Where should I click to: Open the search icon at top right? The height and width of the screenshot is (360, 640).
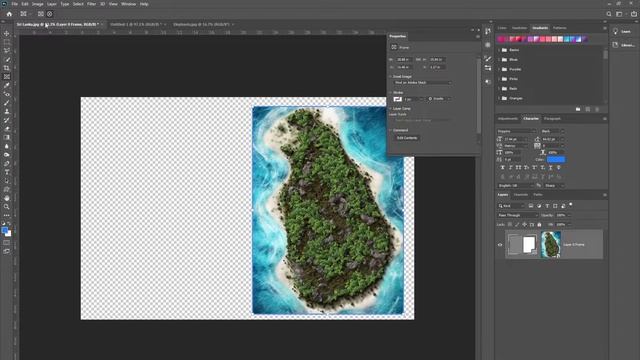point(609,14)
